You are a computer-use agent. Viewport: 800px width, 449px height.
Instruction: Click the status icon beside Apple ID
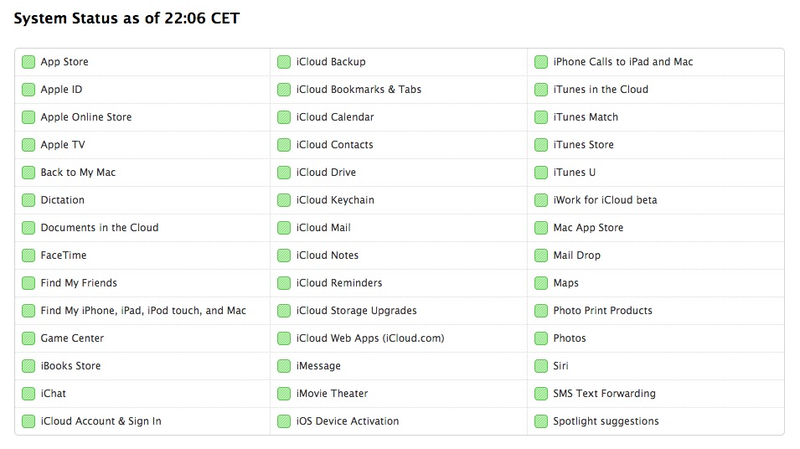pos(29,90)
